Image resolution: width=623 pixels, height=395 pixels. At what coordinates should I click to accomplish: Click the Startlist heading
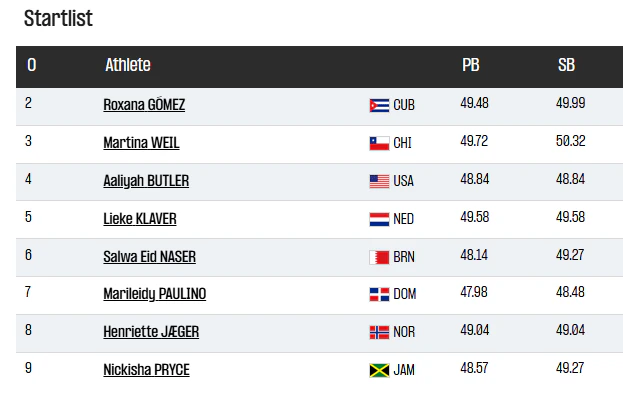click(x=58, y=18)
